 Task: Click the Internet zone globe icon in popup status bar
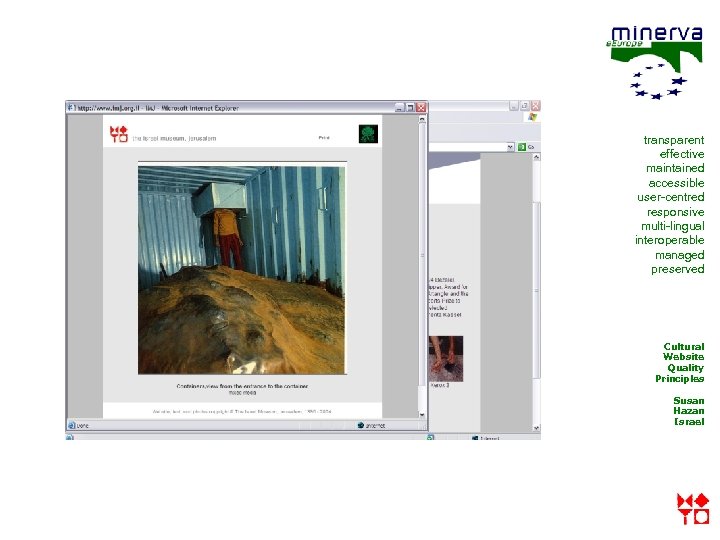click(x=360, y=426)
